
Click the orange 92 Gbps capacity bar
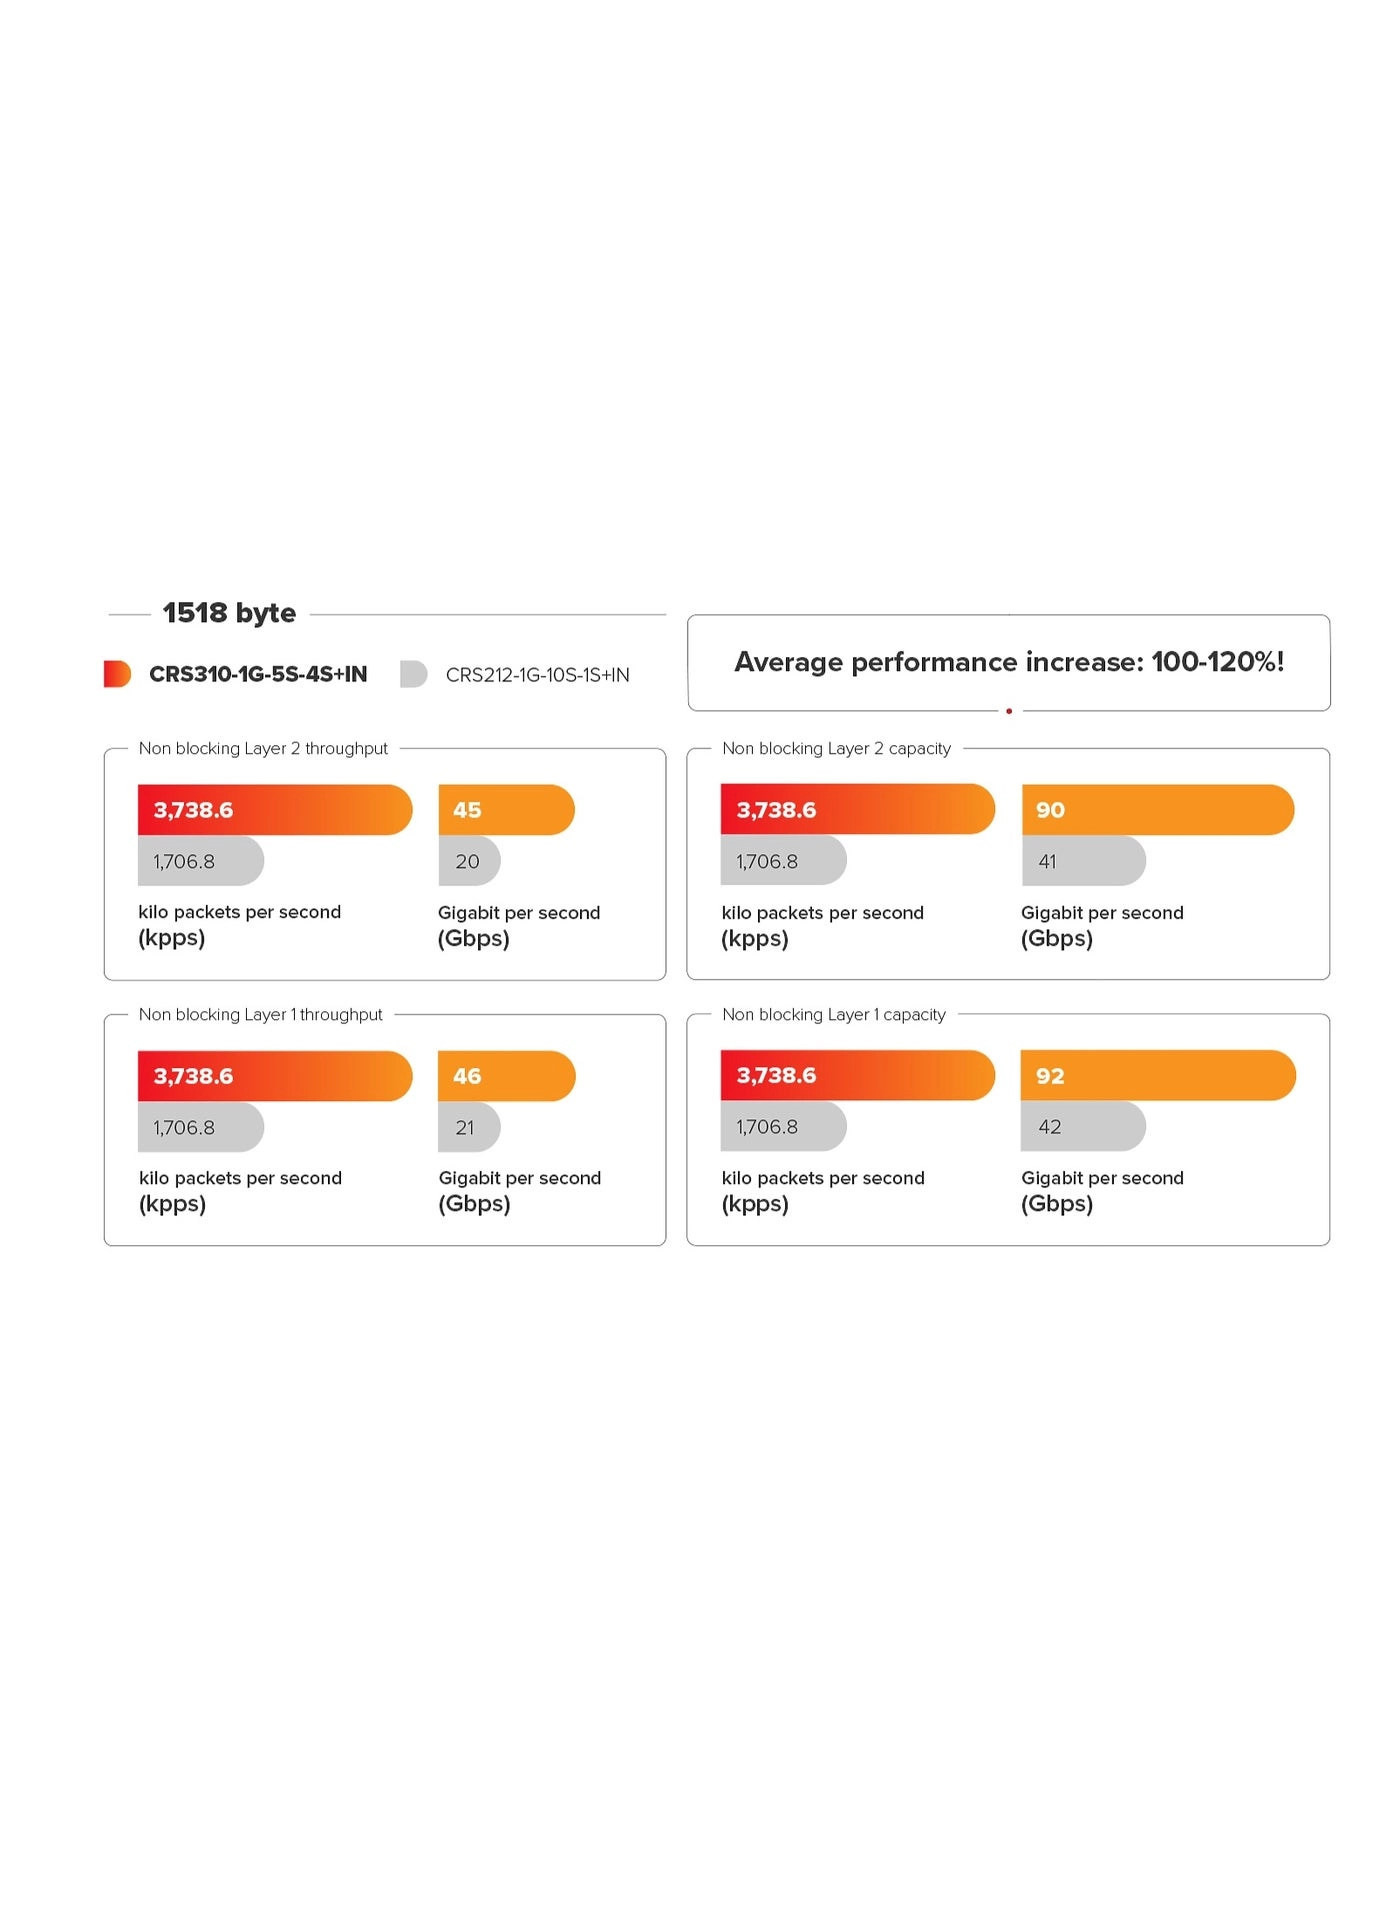click(1158, 1076)
